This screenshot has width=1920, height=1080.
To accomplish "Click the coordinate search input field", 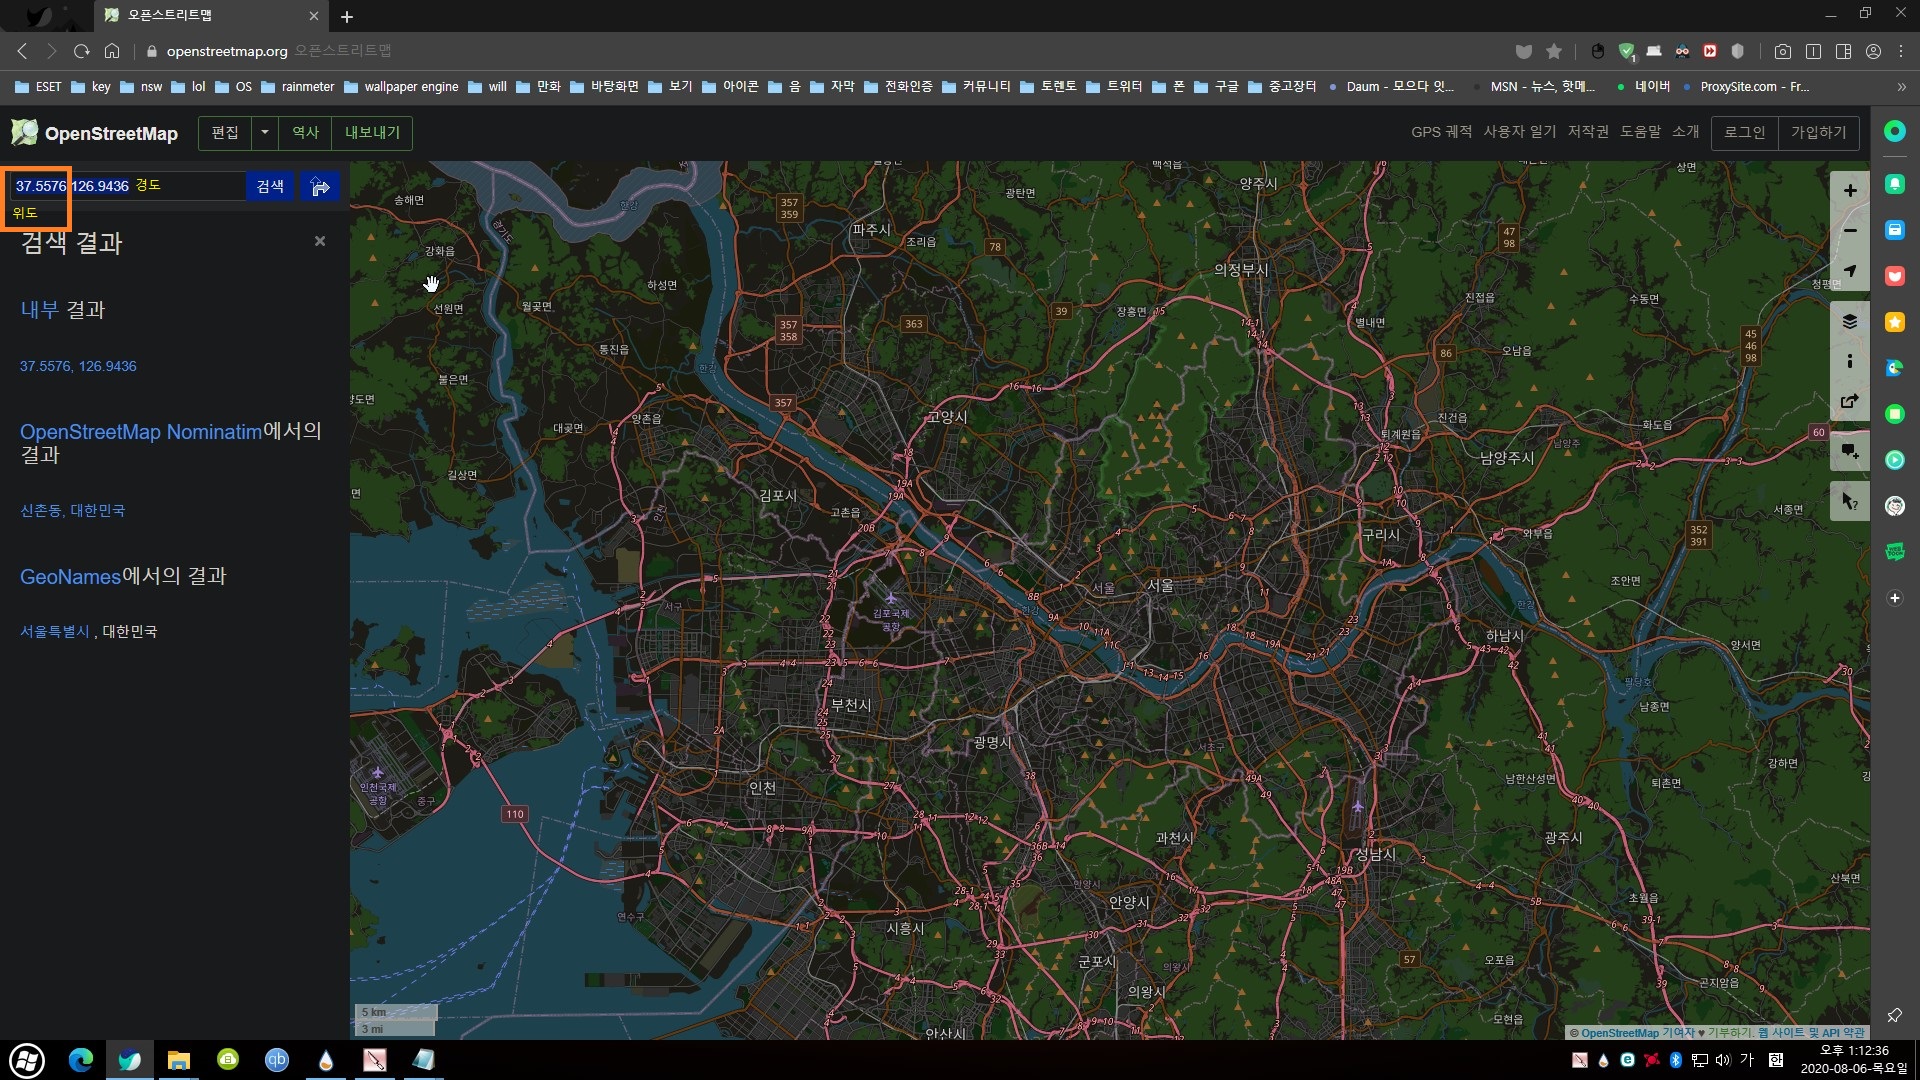I will click(x=127, y=186).
